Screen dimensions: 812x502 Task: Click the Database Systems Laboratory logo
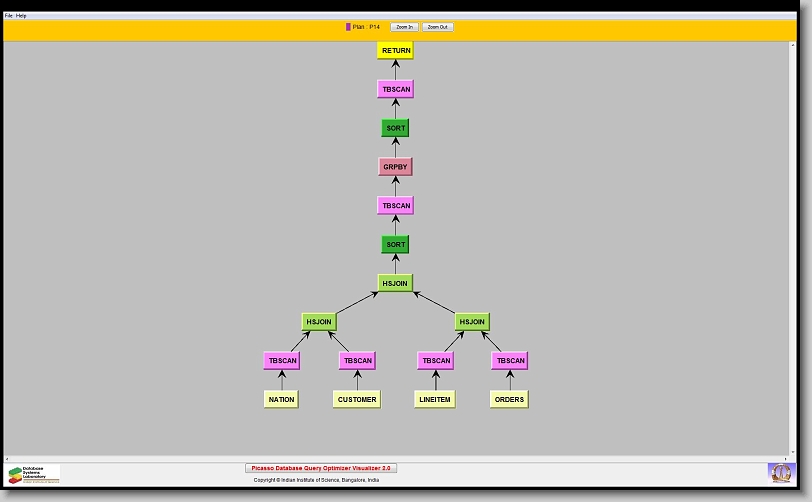(x=34, y=474)
